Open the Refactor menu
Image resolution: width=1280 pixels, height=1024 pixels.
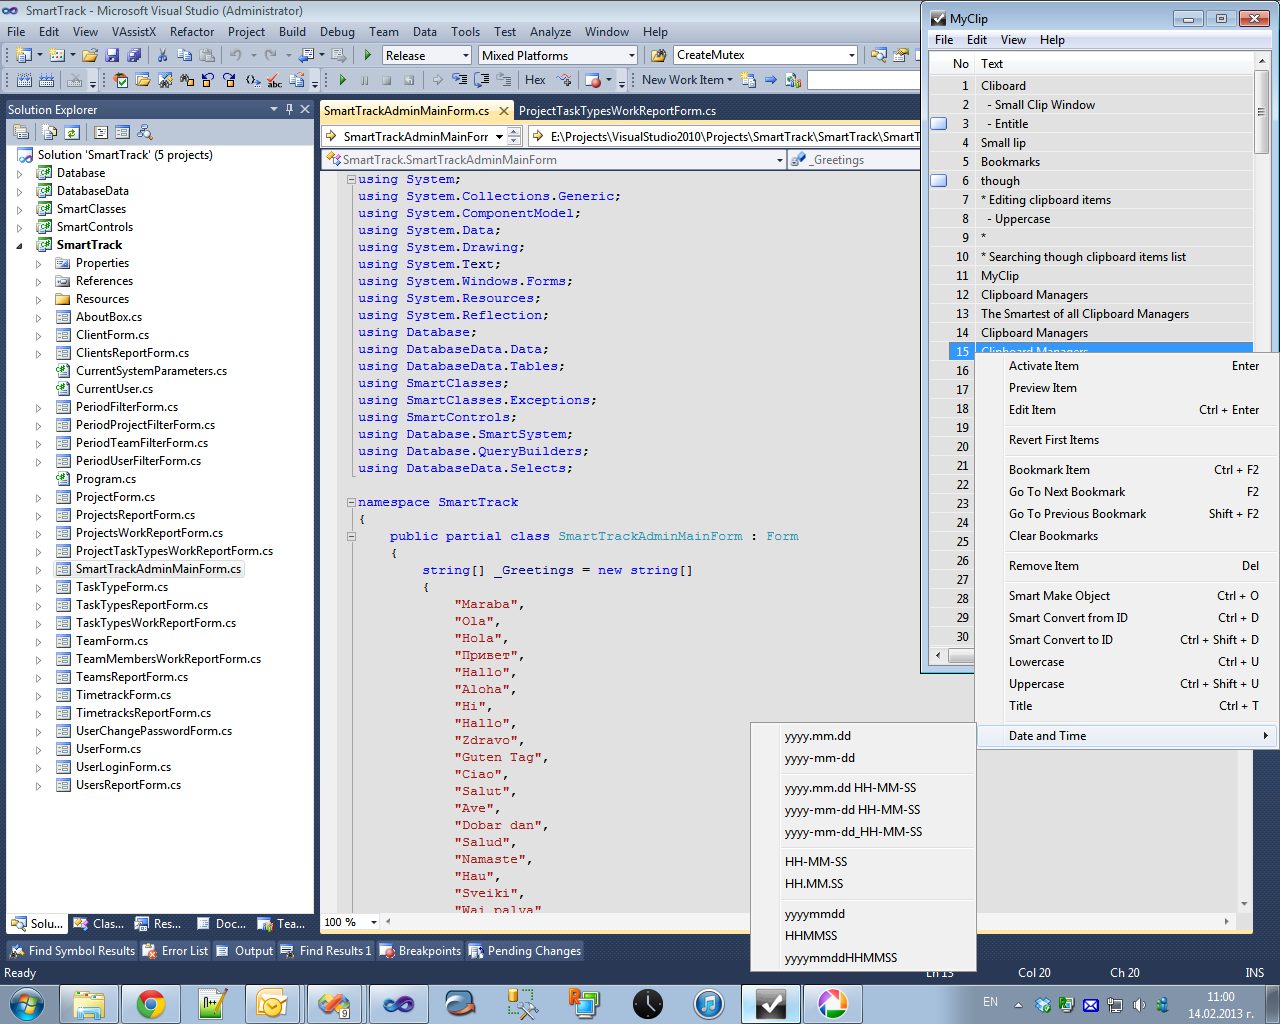tap(192, 31)
